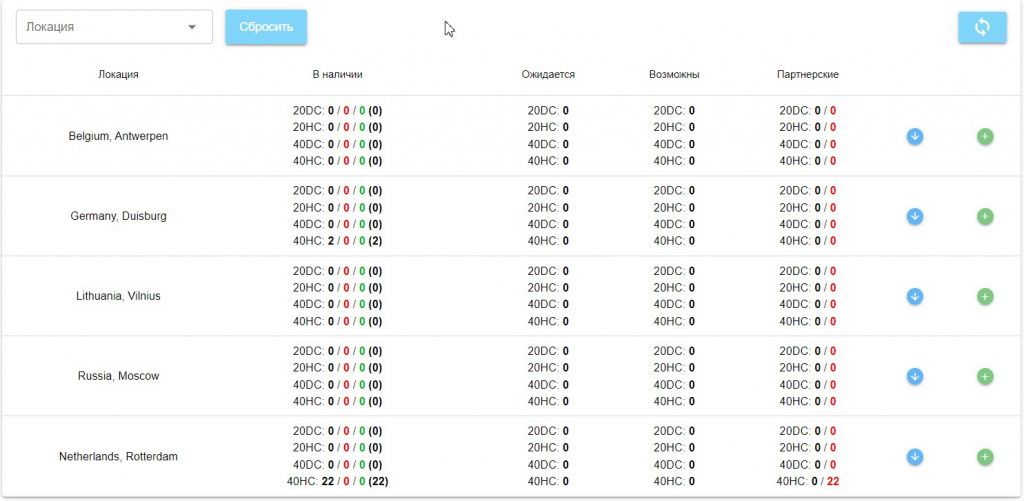Click blue down-arrow icon for Russia, Moscow
Screen dimensions: 1024x501
[x=914, y=376]
